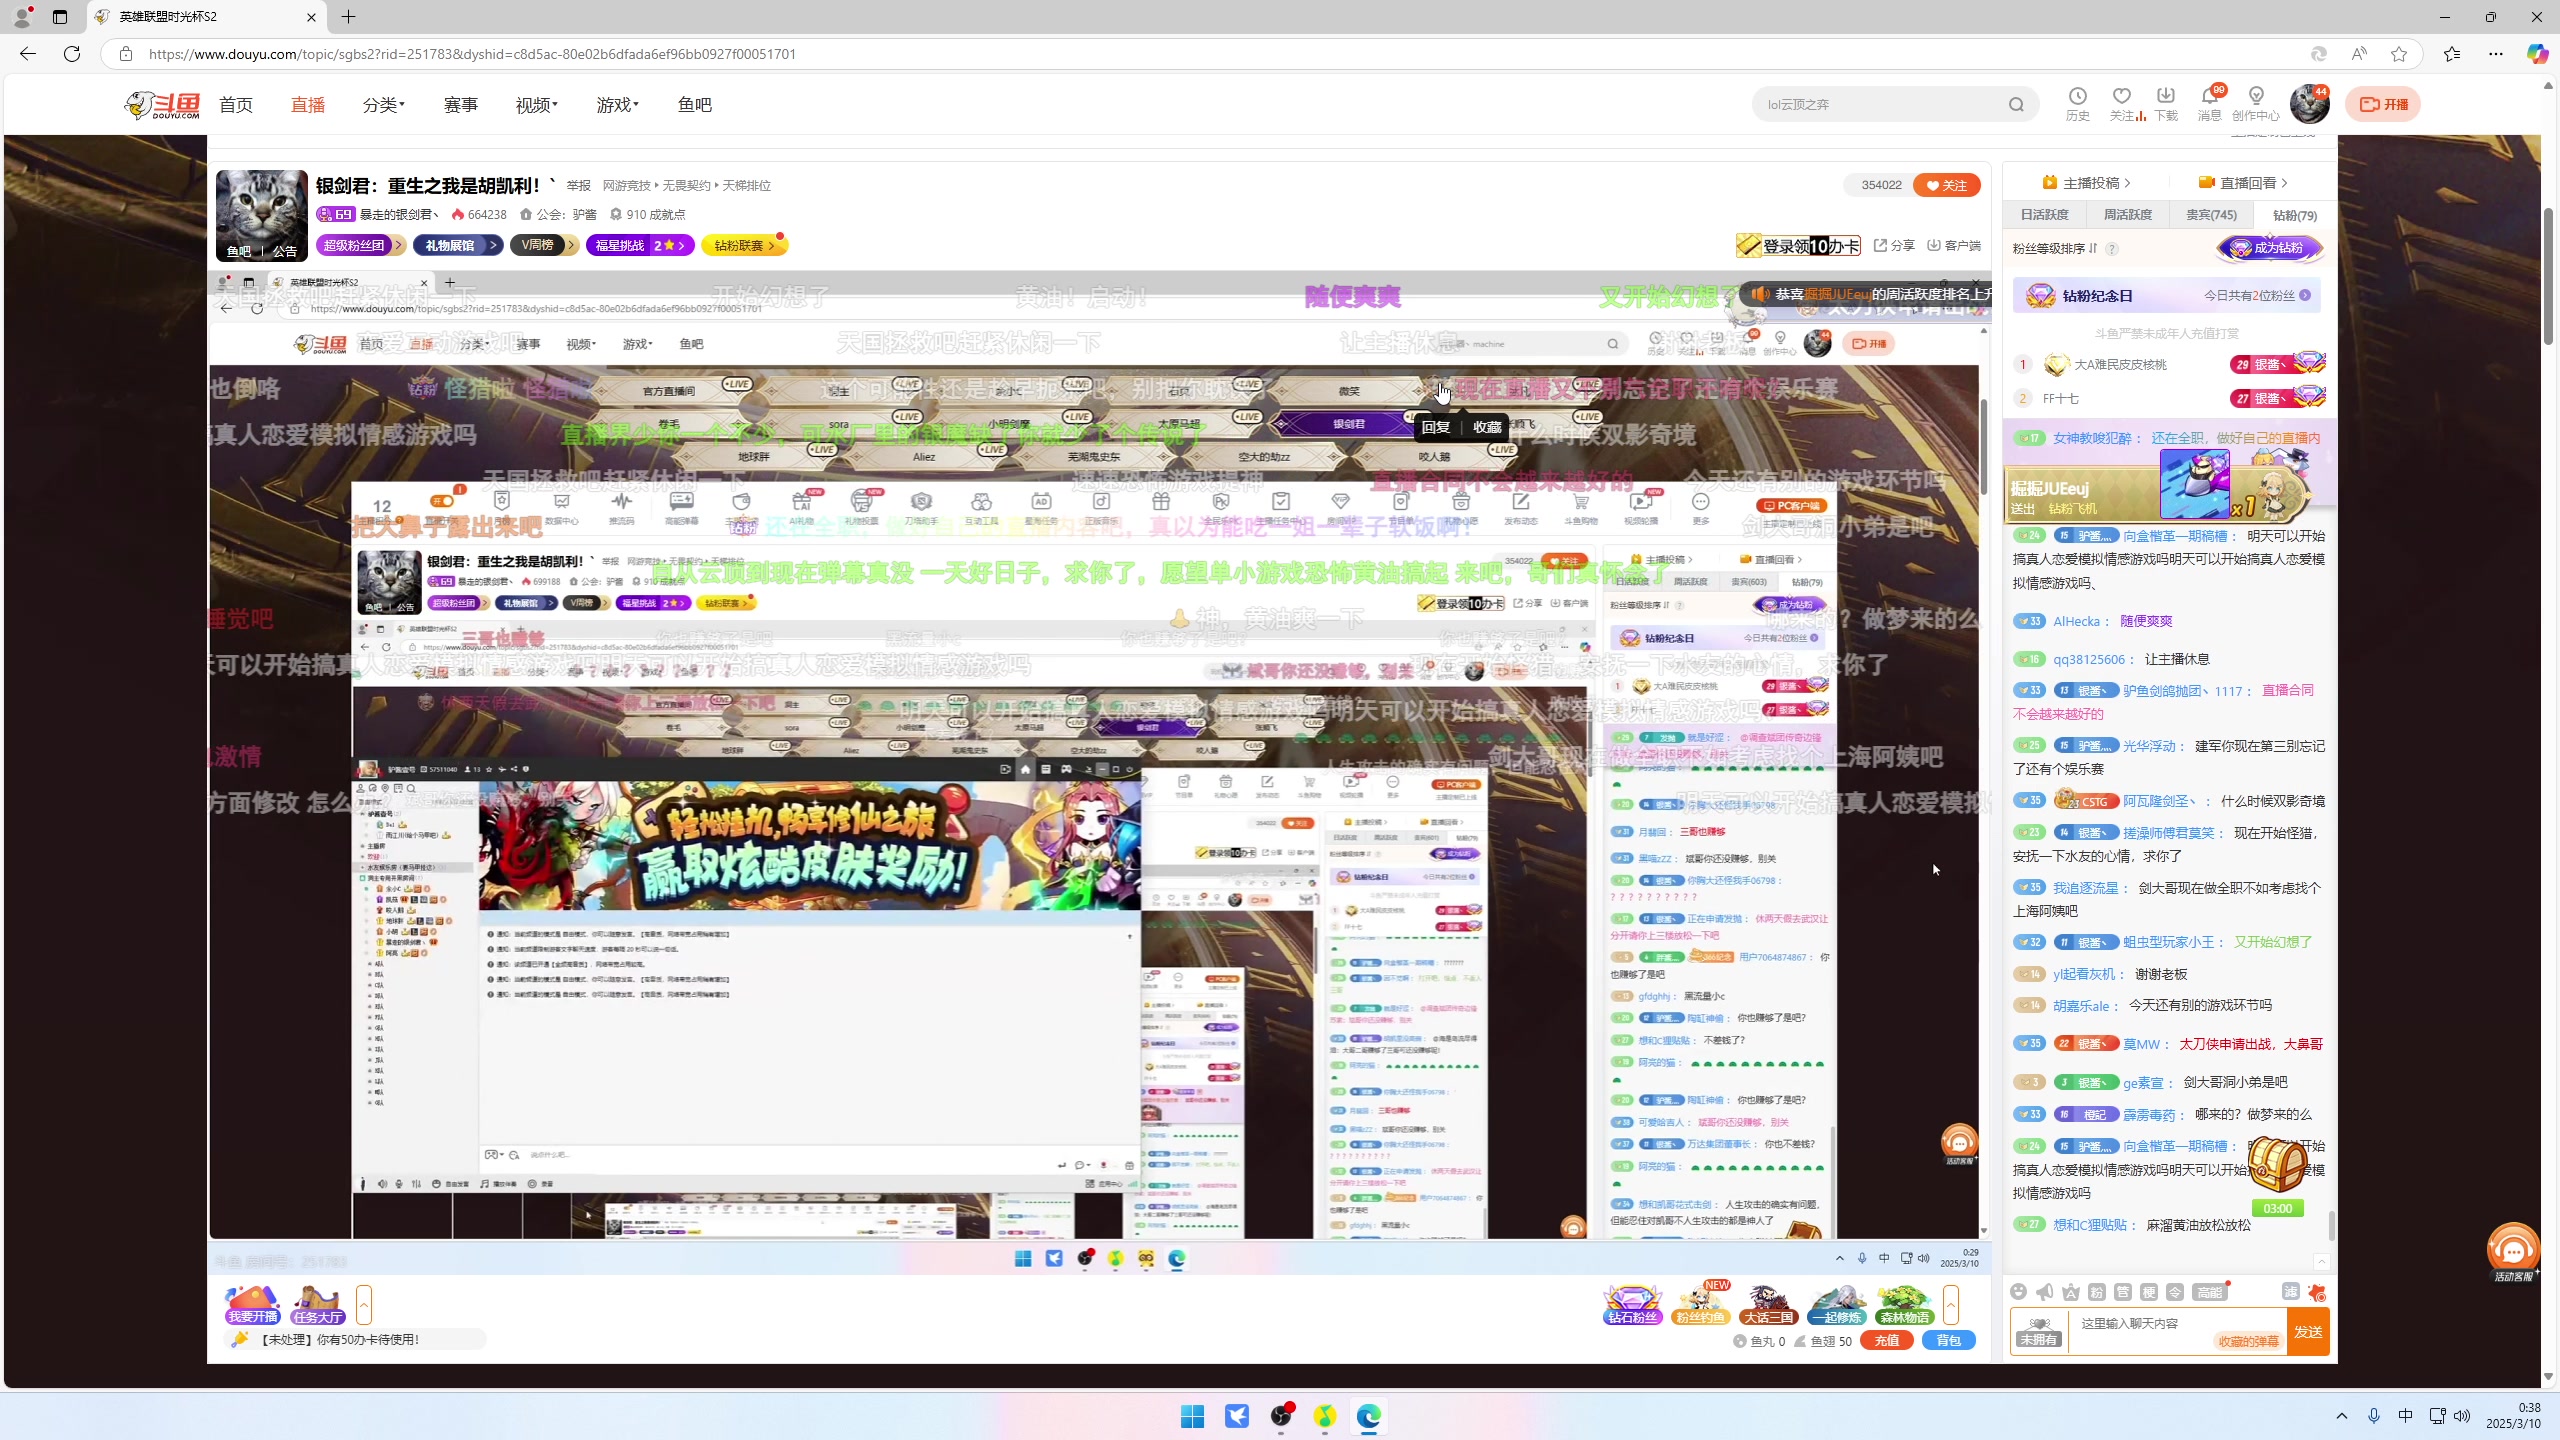The height and width of the screenshot is (1440, 2560).
Task: Click the '开播' go live button
Action: (2383, 104)
